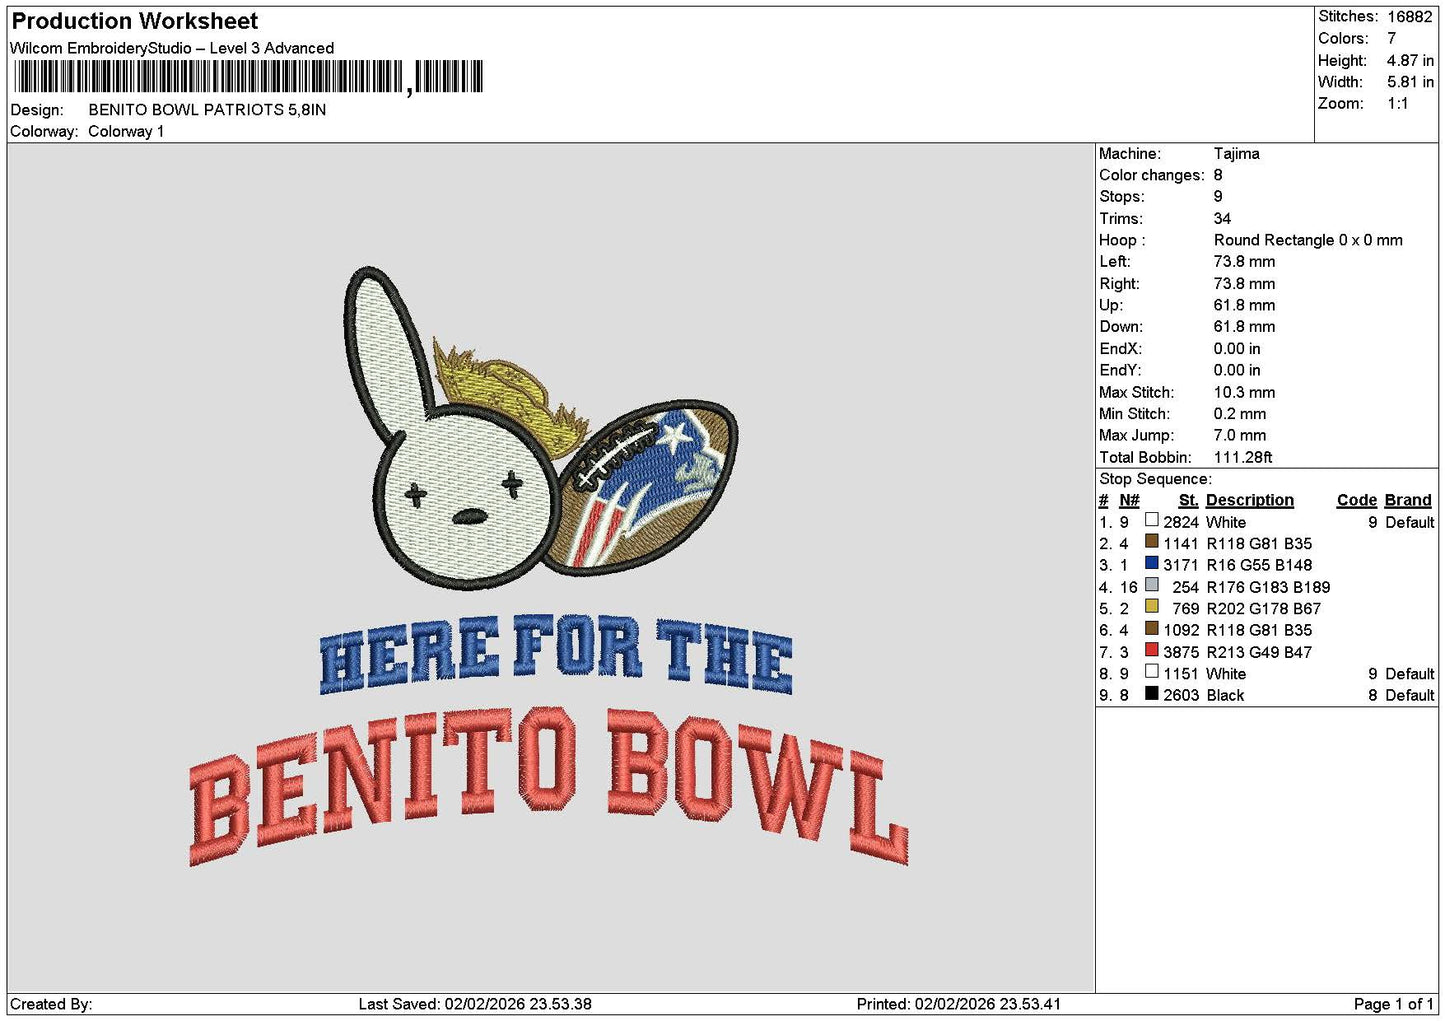This screenshot has width=1445, height=1021.
Task: Click the Height value 4.87 in
Action: [x=1410, y=60]
